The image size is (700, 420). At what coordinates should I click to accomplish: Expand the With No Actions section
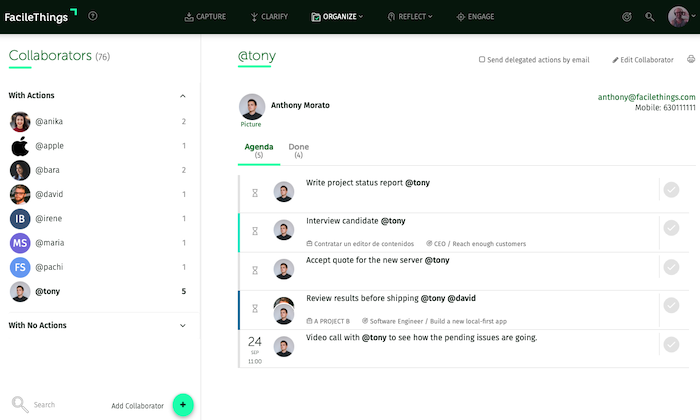(183, 326)
